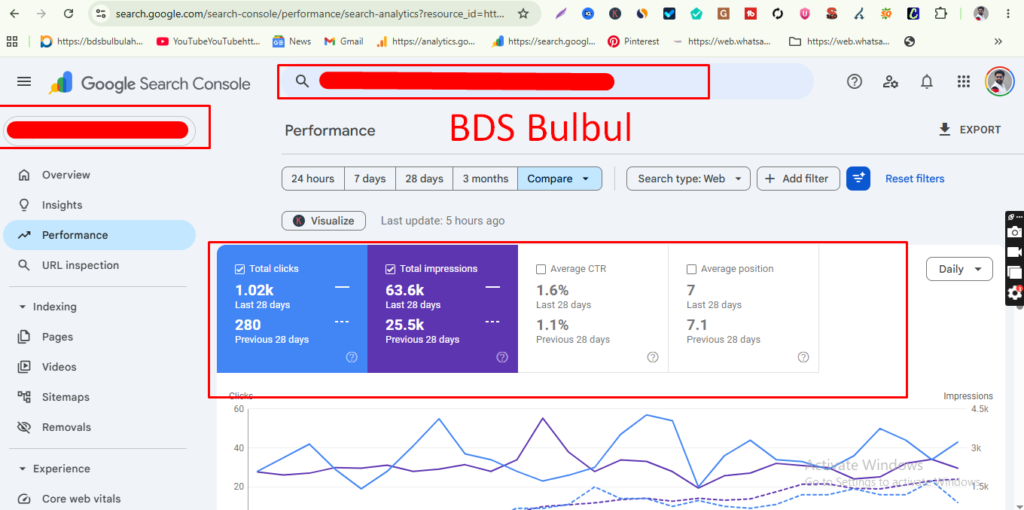Enable the Average CTR checkbox

(x=541, y=269)
